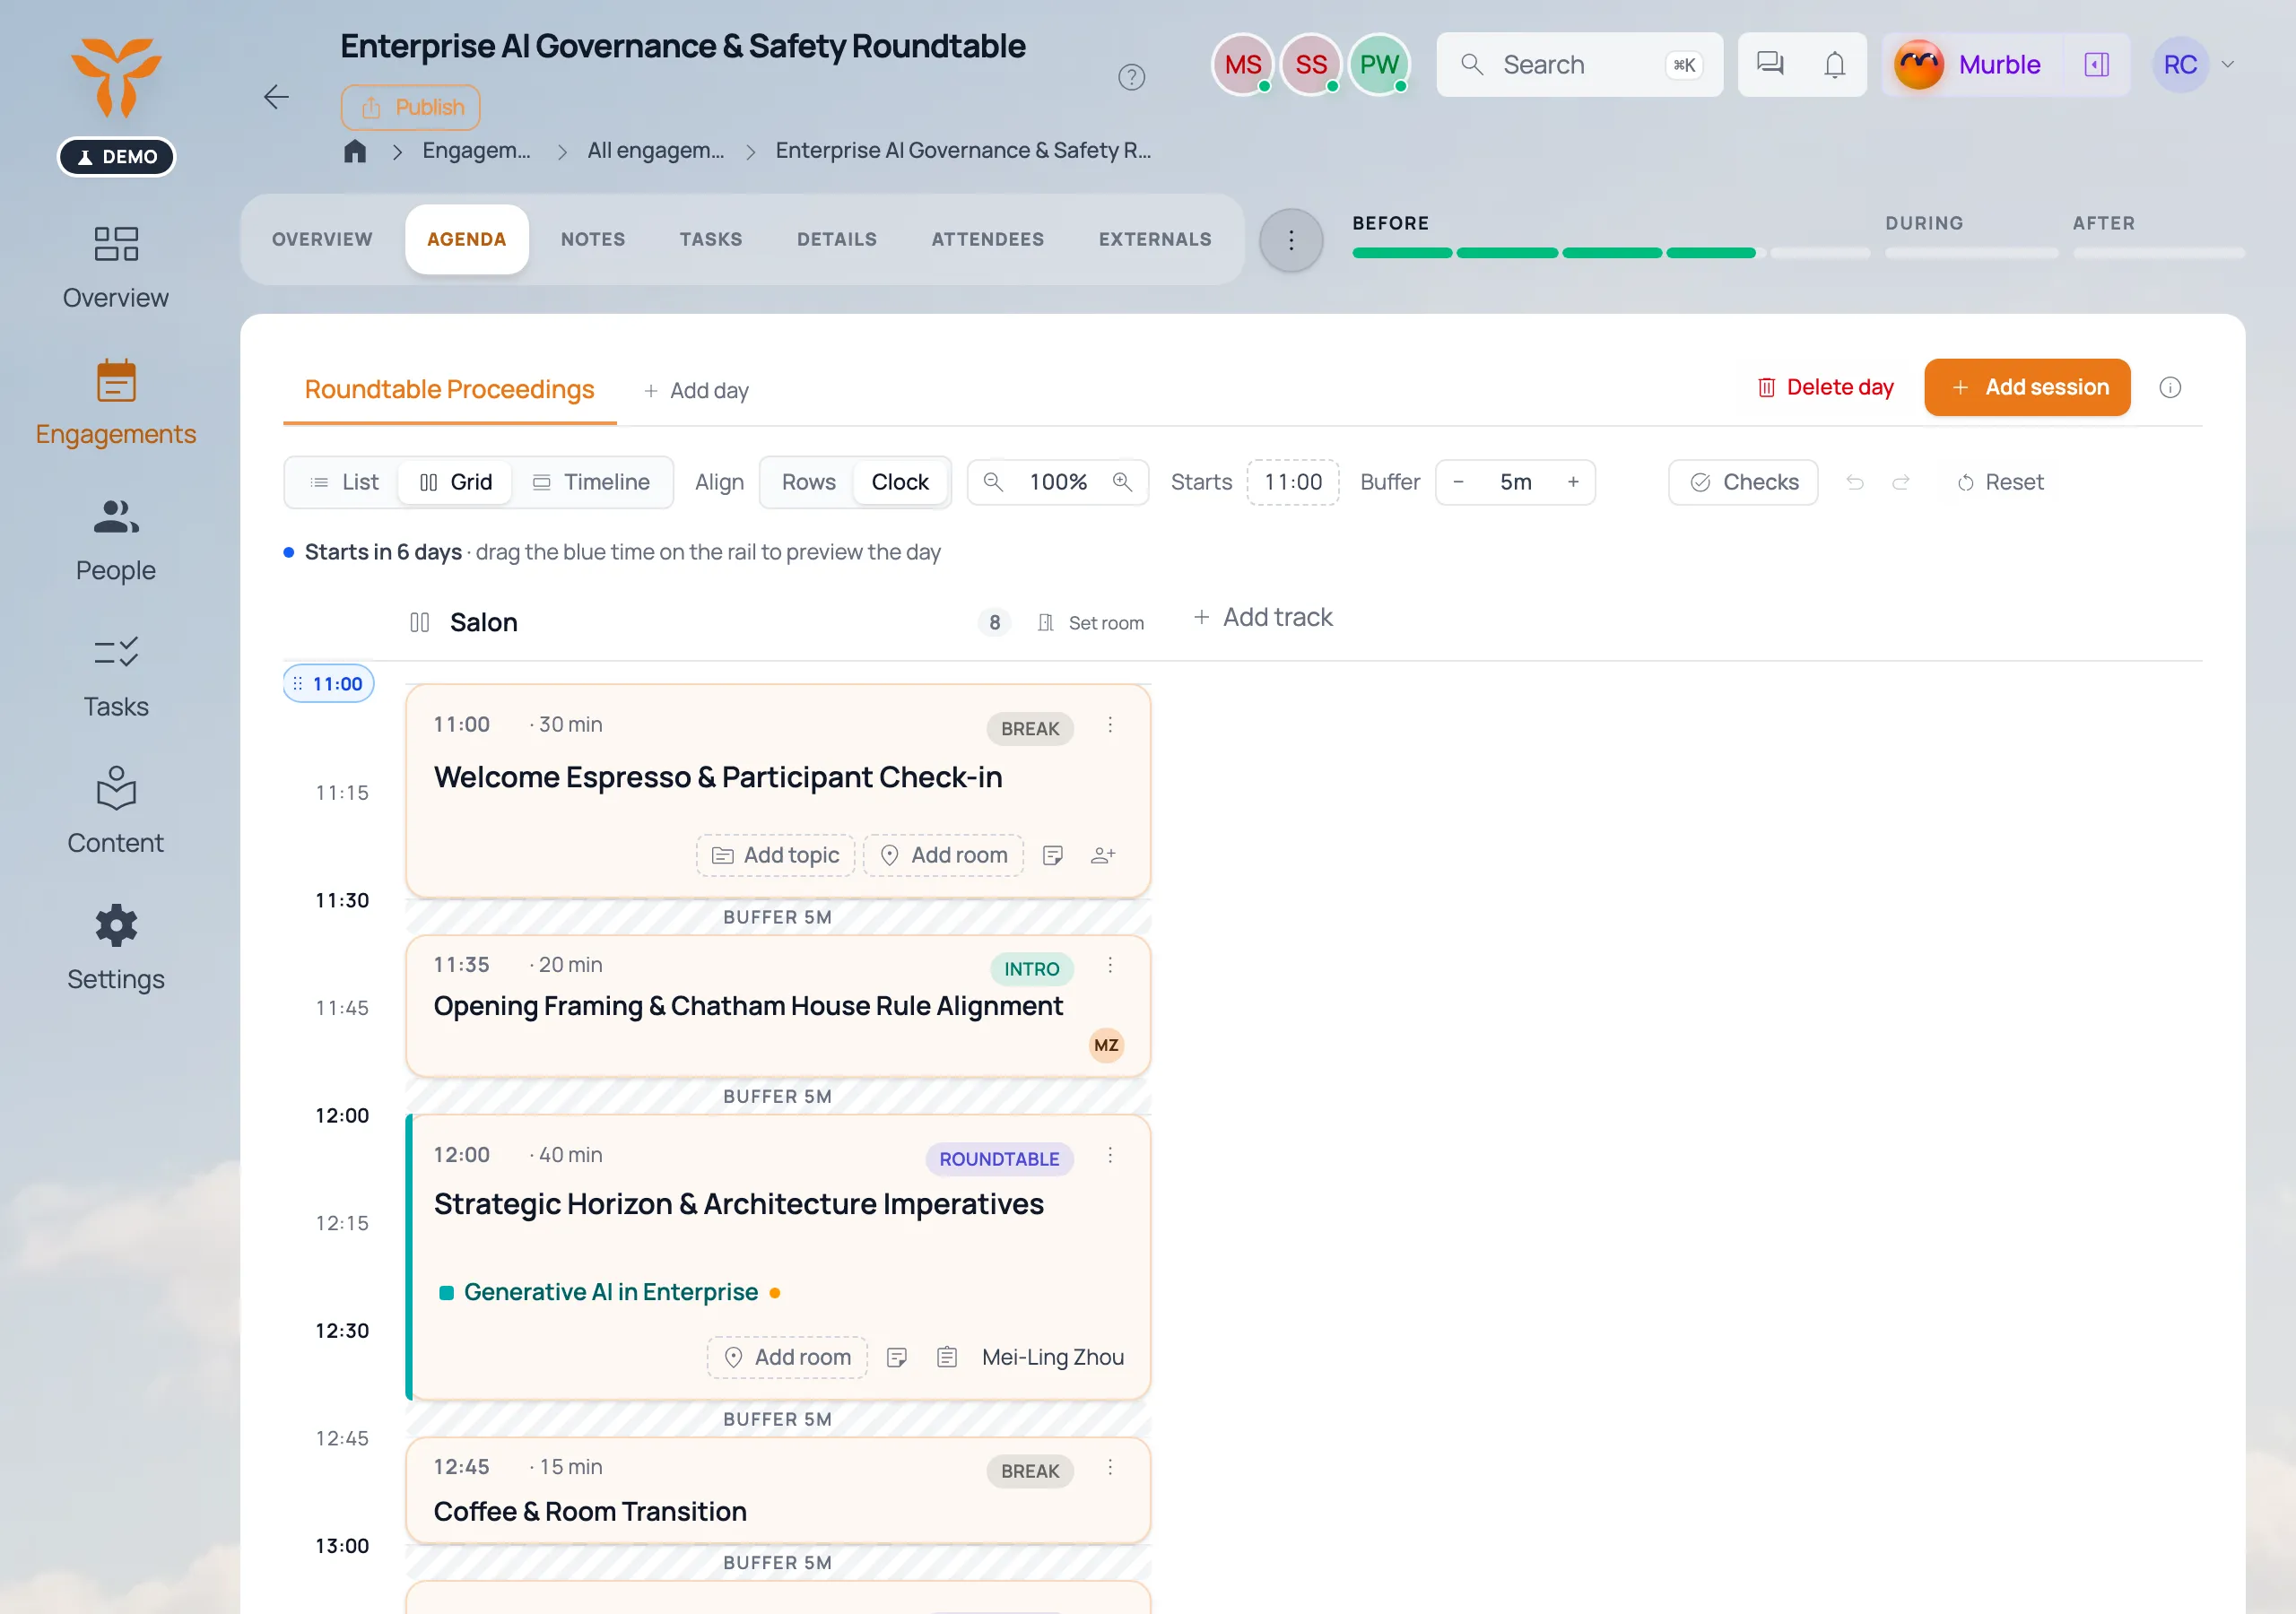Open options menu for the Opening Framing session

(1110, 965)
